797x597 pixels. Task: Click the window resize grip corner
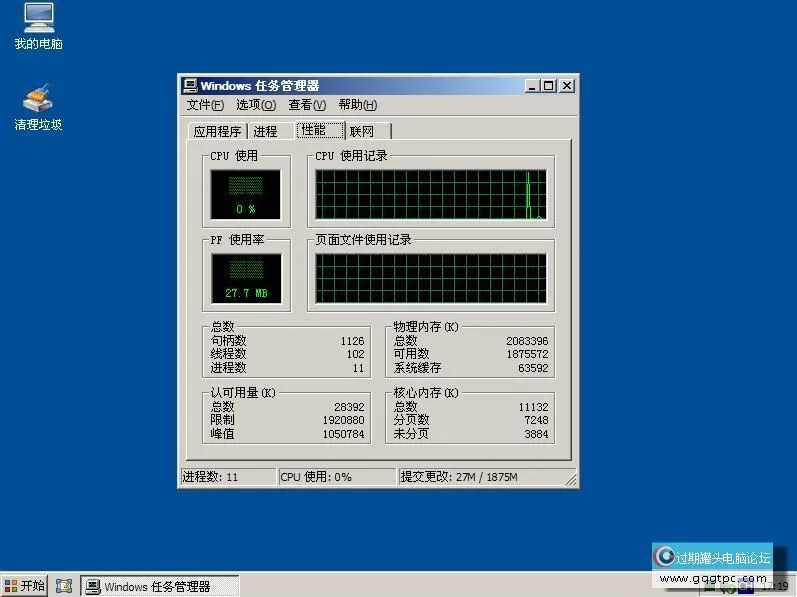tap(571, 479)
